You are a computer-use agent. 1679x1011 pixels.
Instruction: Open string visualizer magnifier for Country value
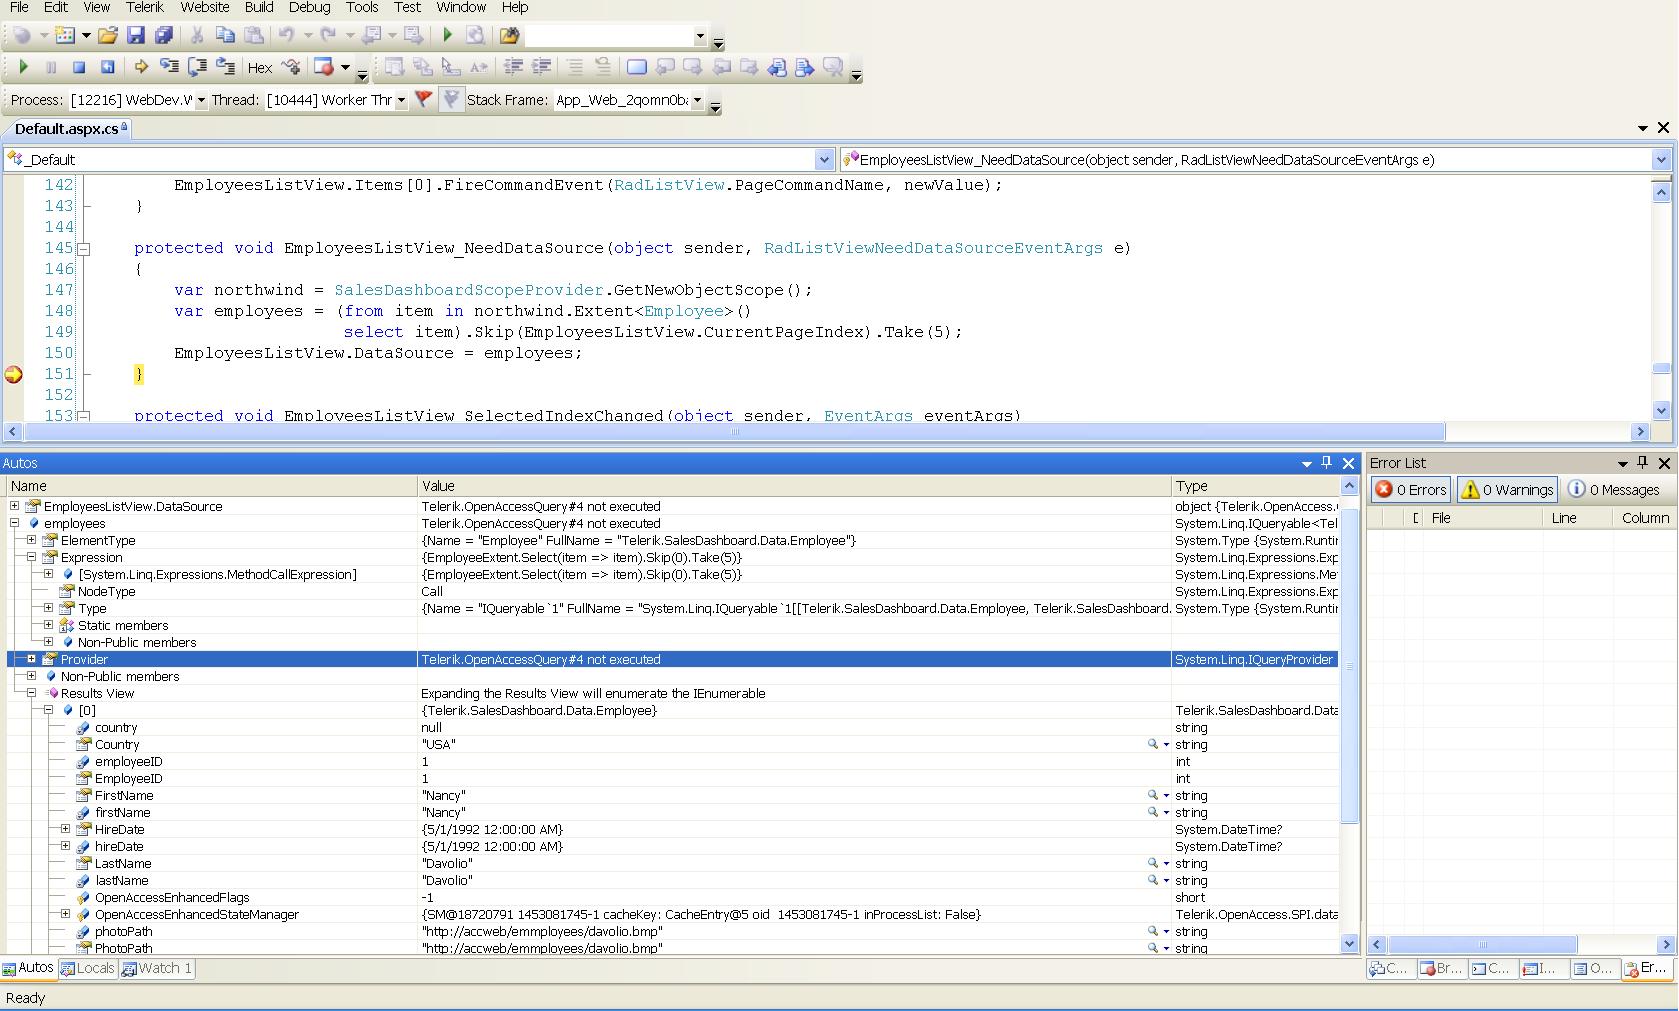click(1153, 744)
